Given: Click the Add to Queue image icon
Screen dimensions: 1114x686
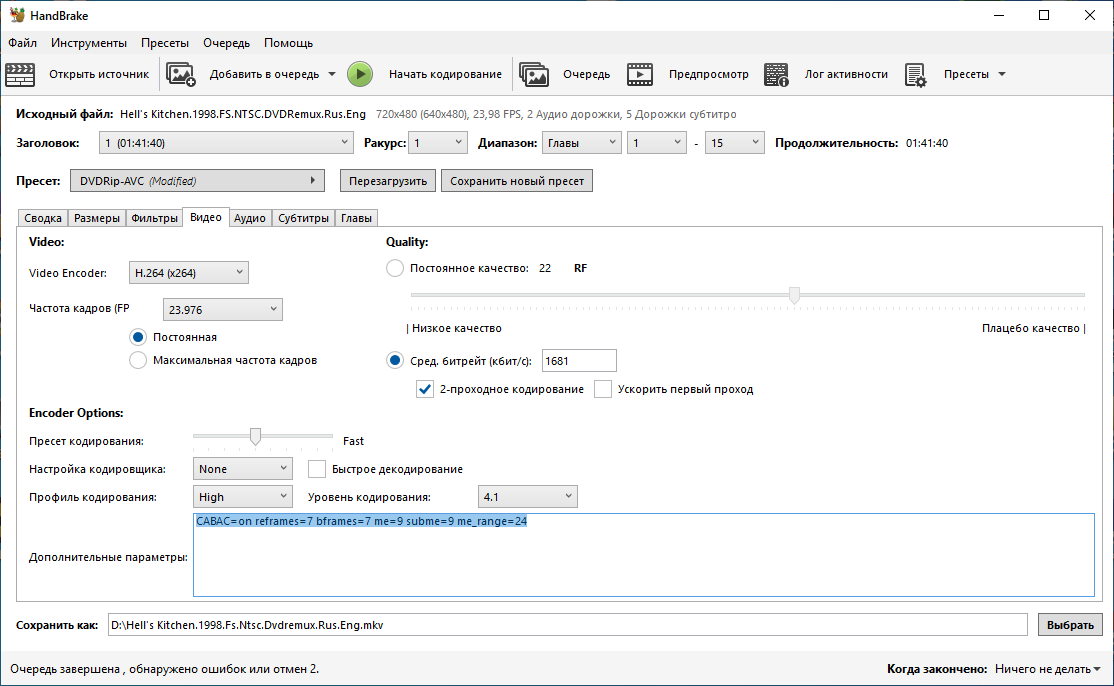Looking at the screenshot, I should pos(180,74).
